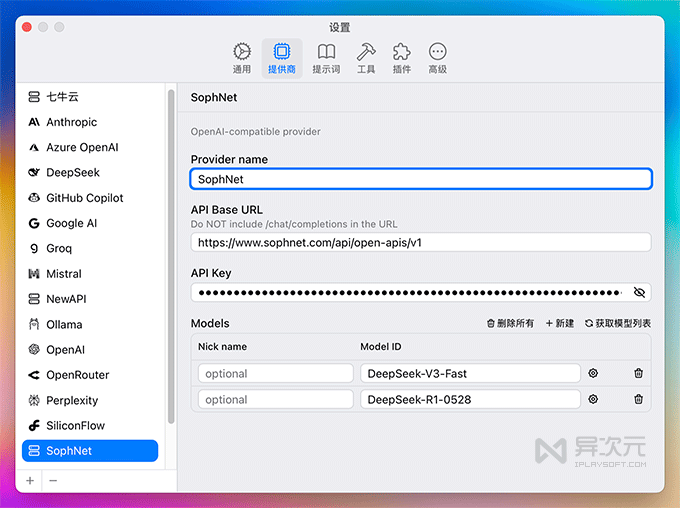Open the 通用 general settings tab
The image size is (680, 508).
[x=242, y=58]
